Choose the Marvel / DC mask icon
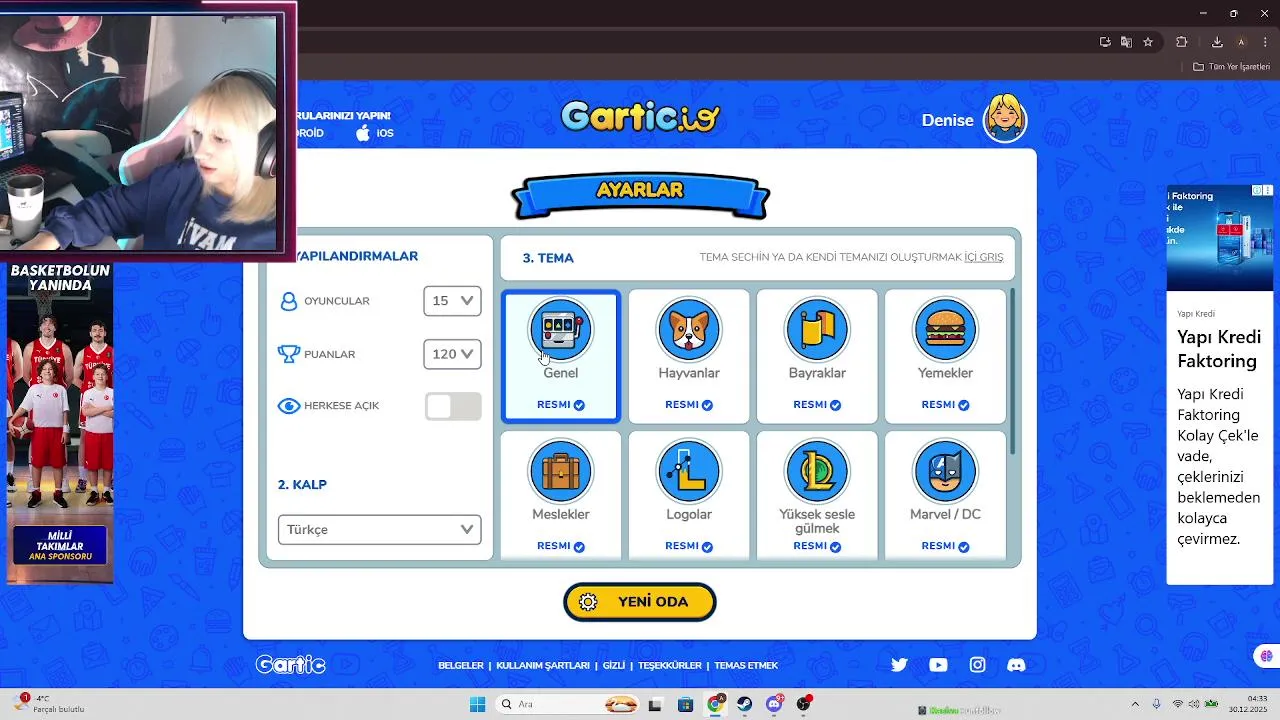 click(945, 471)
